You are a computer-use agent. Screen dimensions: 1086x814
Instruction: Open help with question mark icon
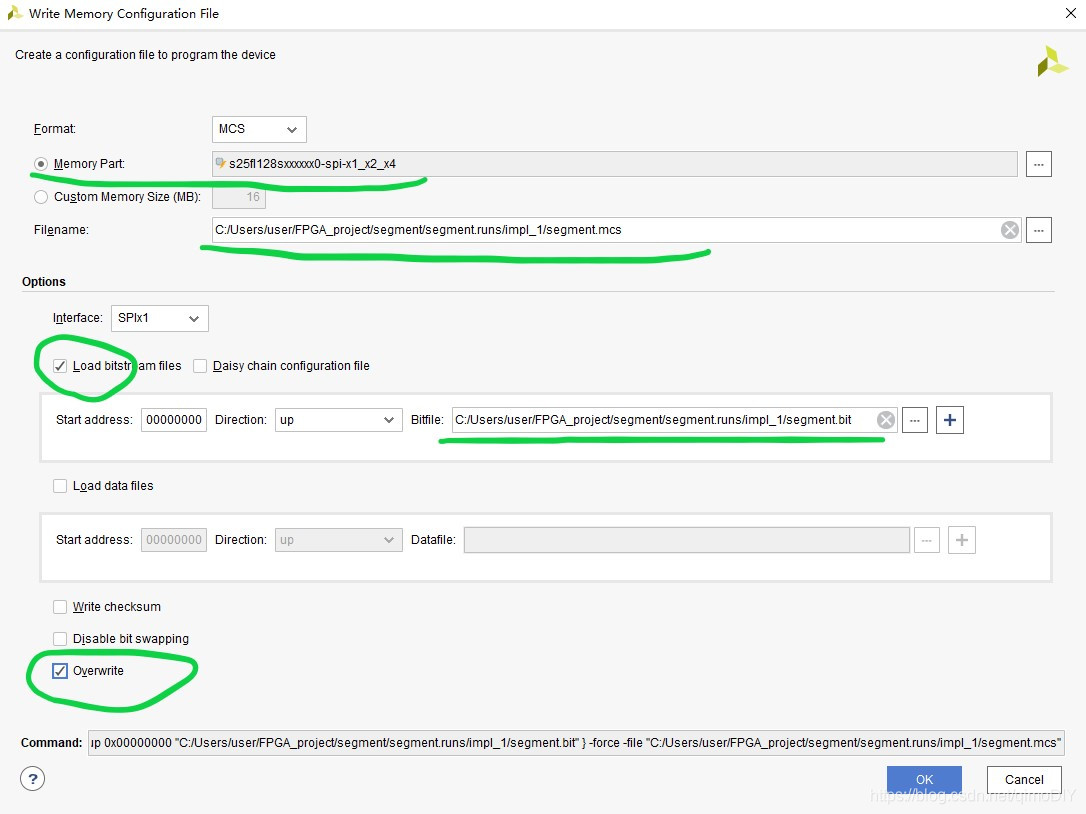[33, 779]
